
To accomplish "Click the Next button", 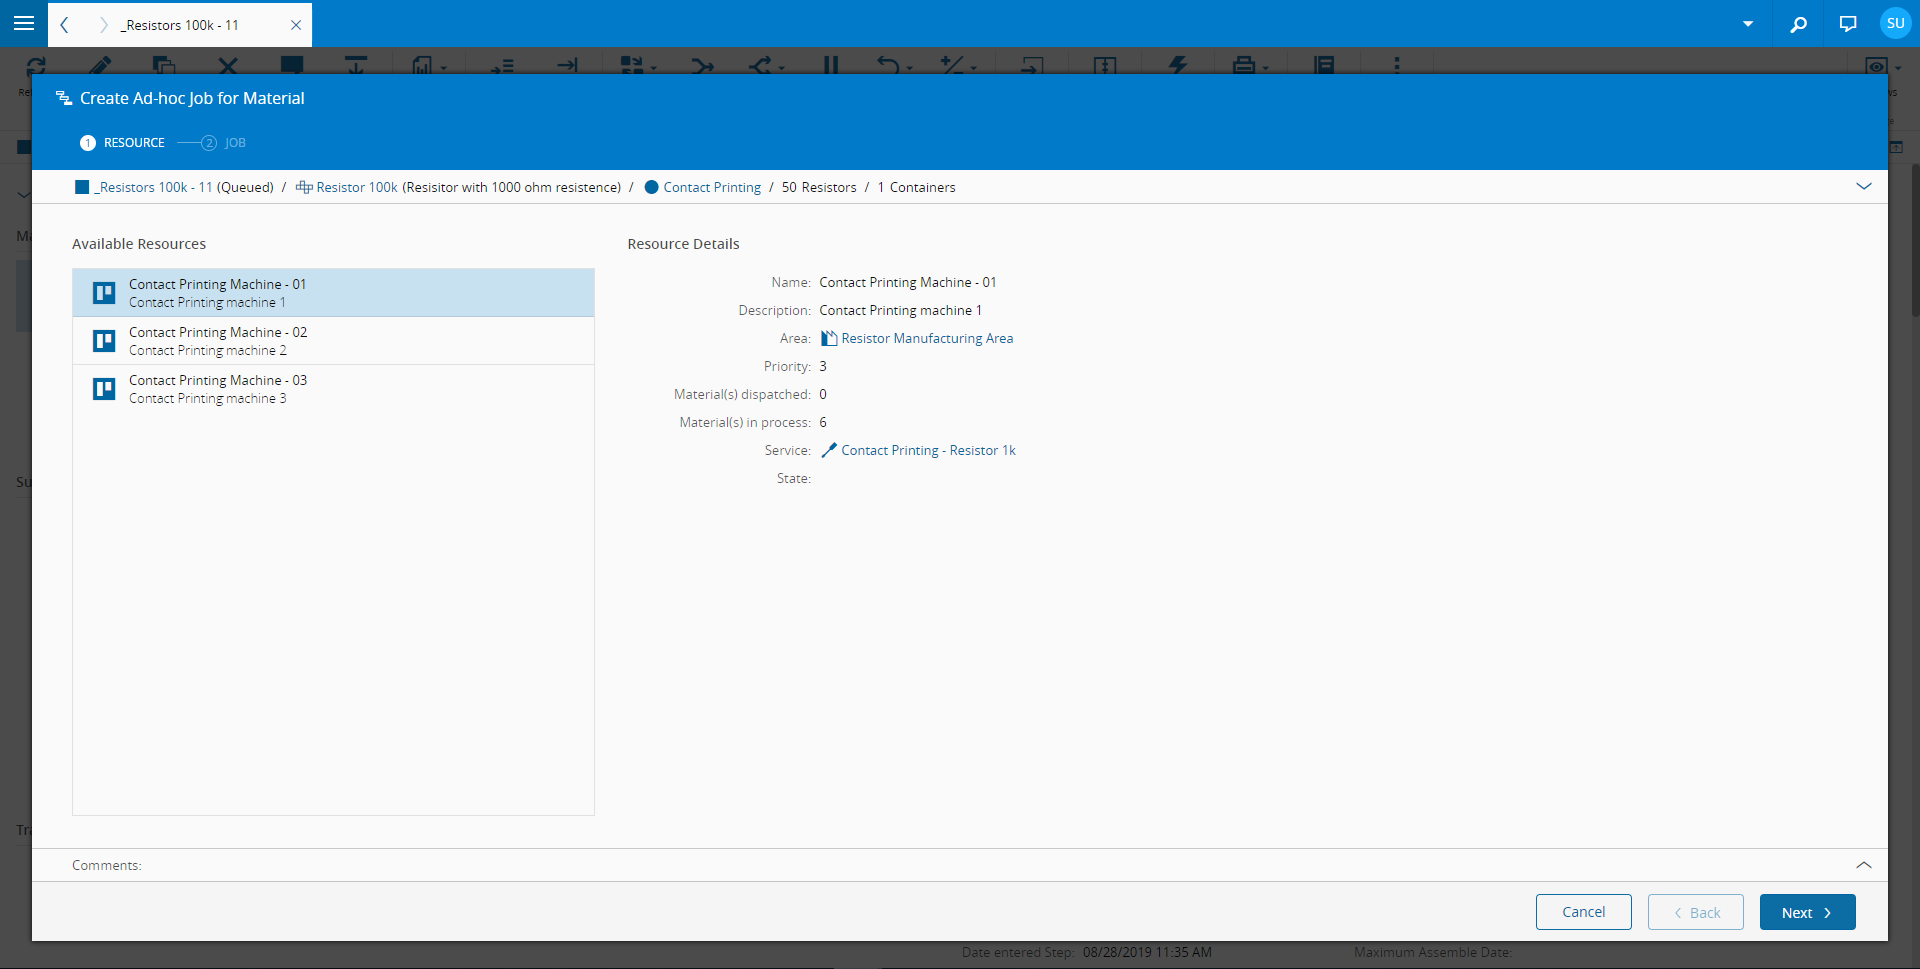I will [x=1806, y=912].
